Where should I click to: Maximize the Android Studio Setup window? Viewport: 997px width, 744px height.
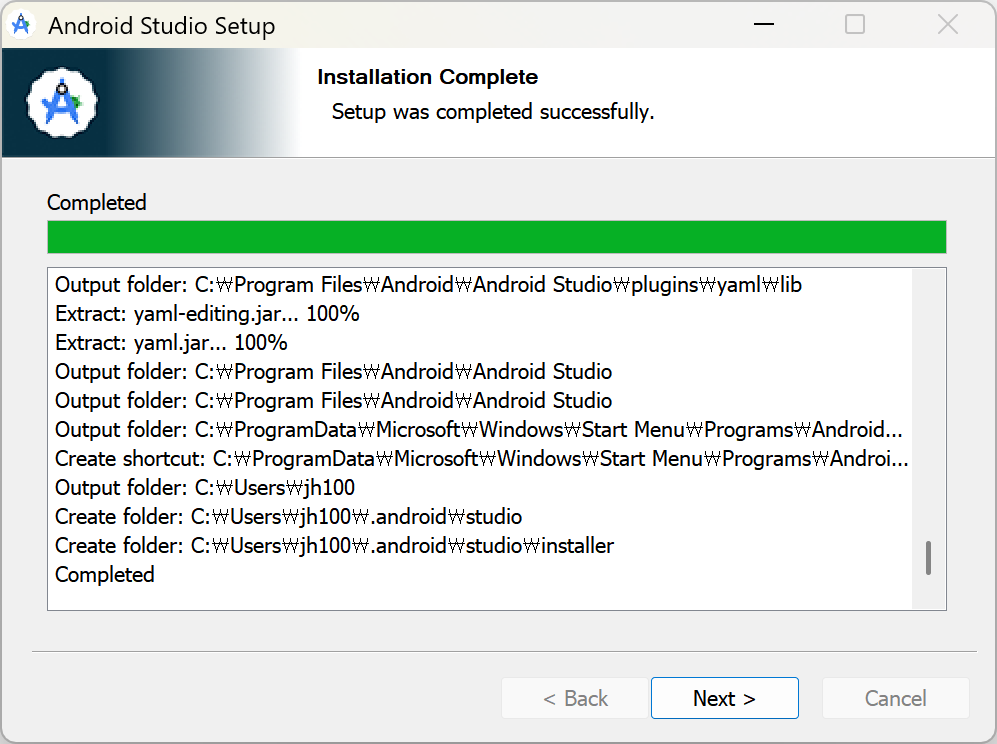click(x=855, y=25)
